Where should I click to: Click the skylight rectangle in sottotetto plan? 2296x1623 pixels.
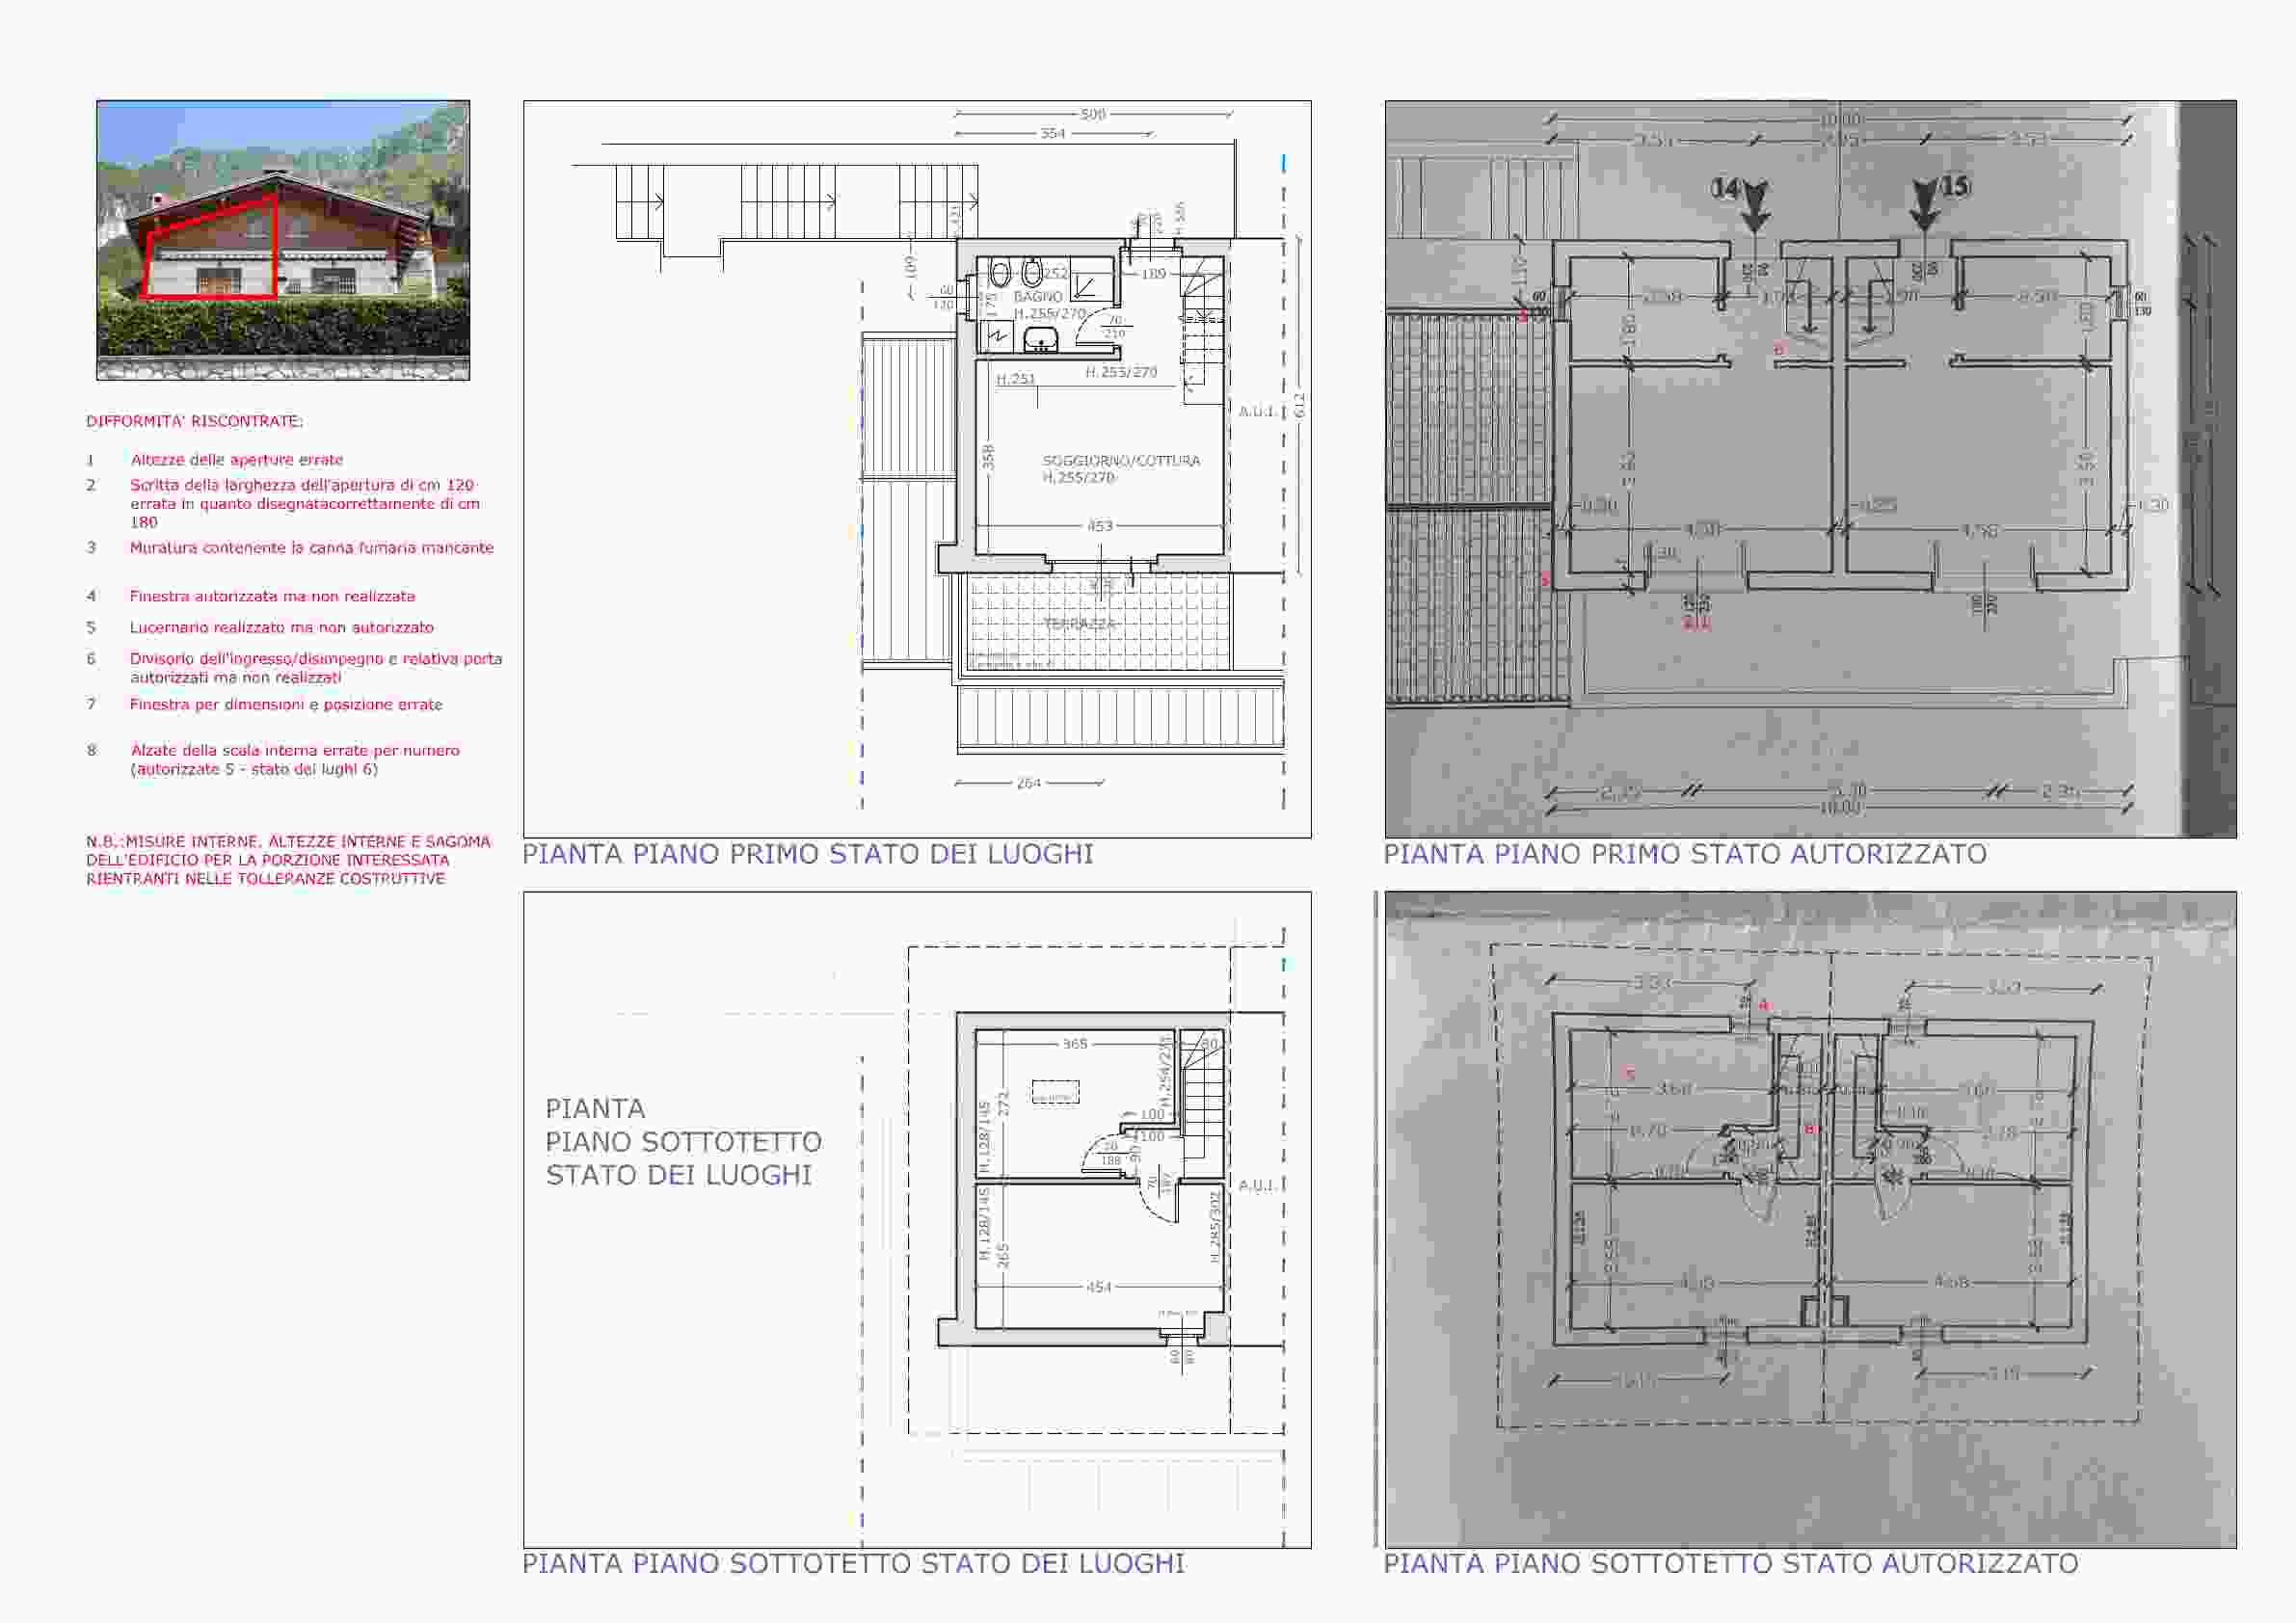pyautogui.click(x=1055, y=1091)
